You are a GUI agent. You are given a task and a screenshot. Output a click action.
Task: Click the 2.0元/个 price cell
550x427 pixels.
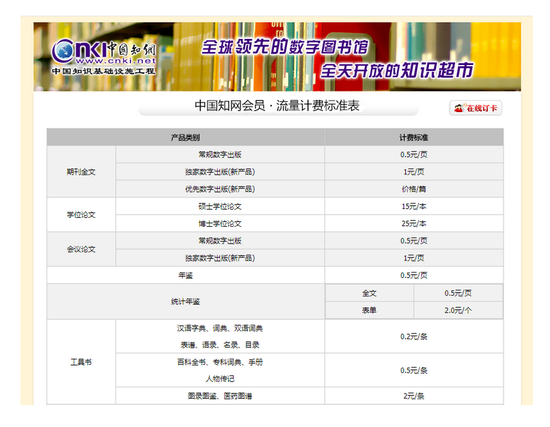tap(458, 311)
